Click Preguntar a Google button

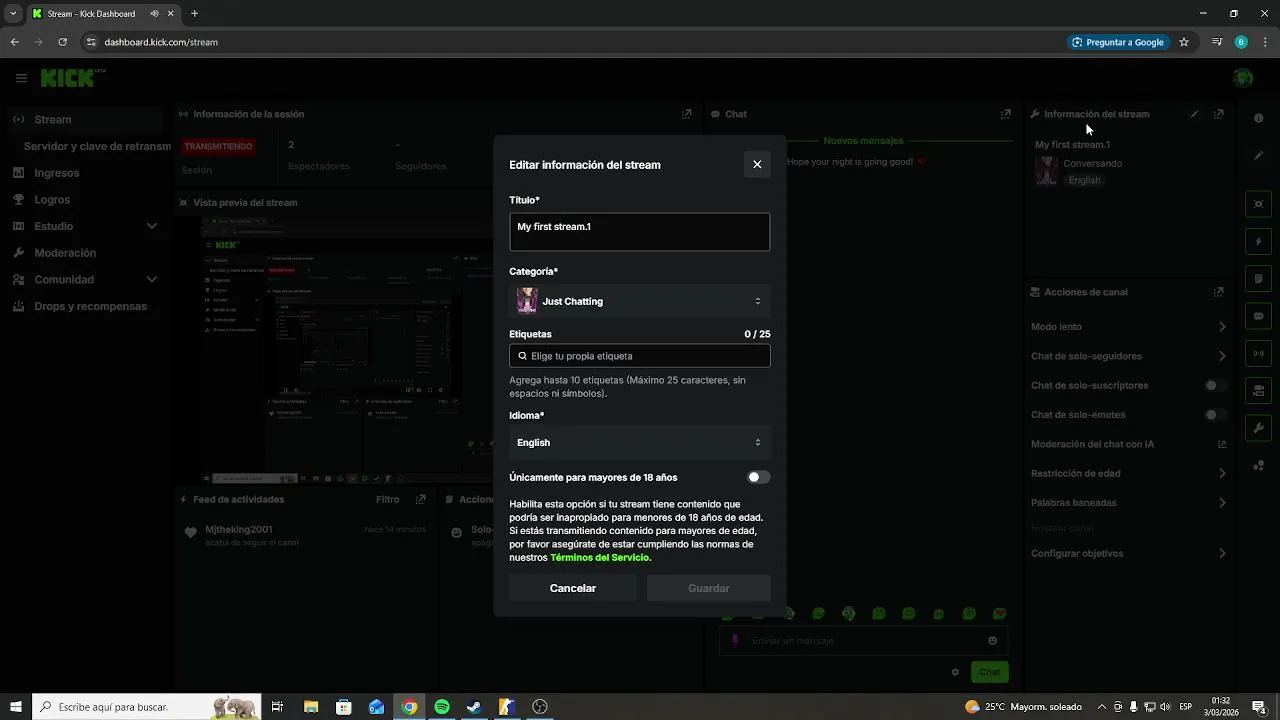pos(1117,42)
